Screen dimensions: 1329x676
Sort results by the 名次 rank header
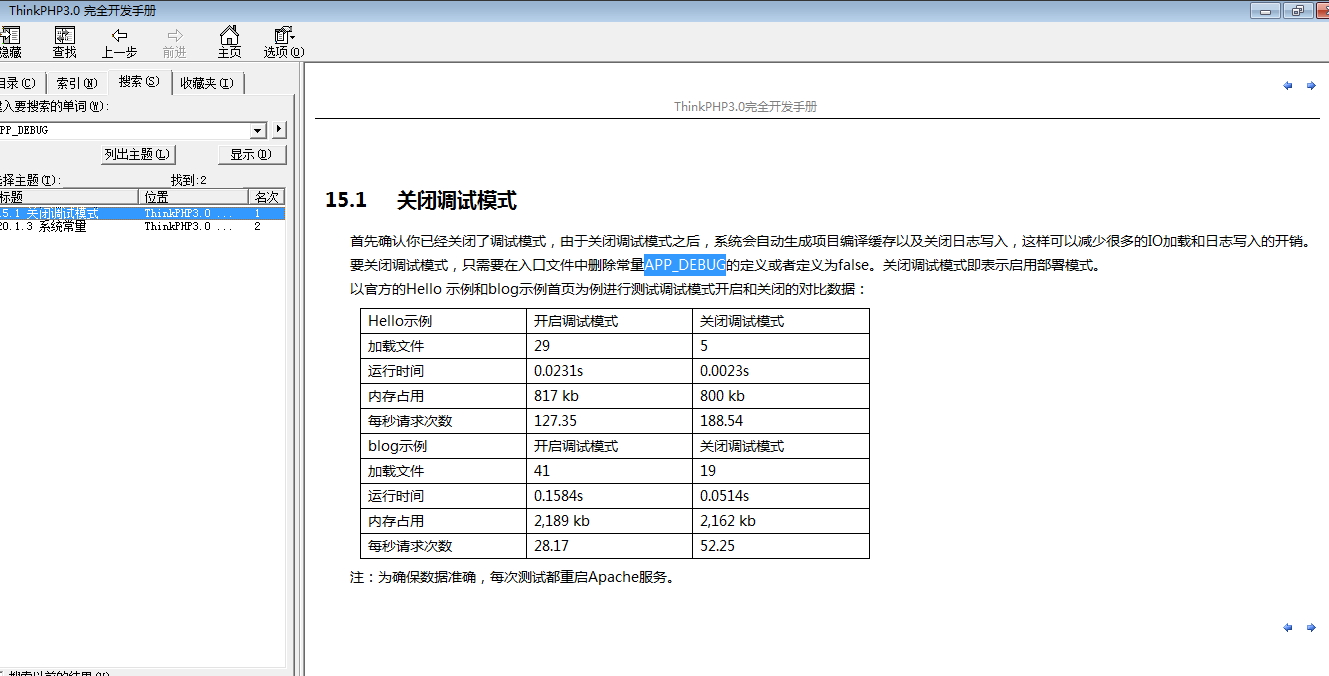[x=267, y=197]
